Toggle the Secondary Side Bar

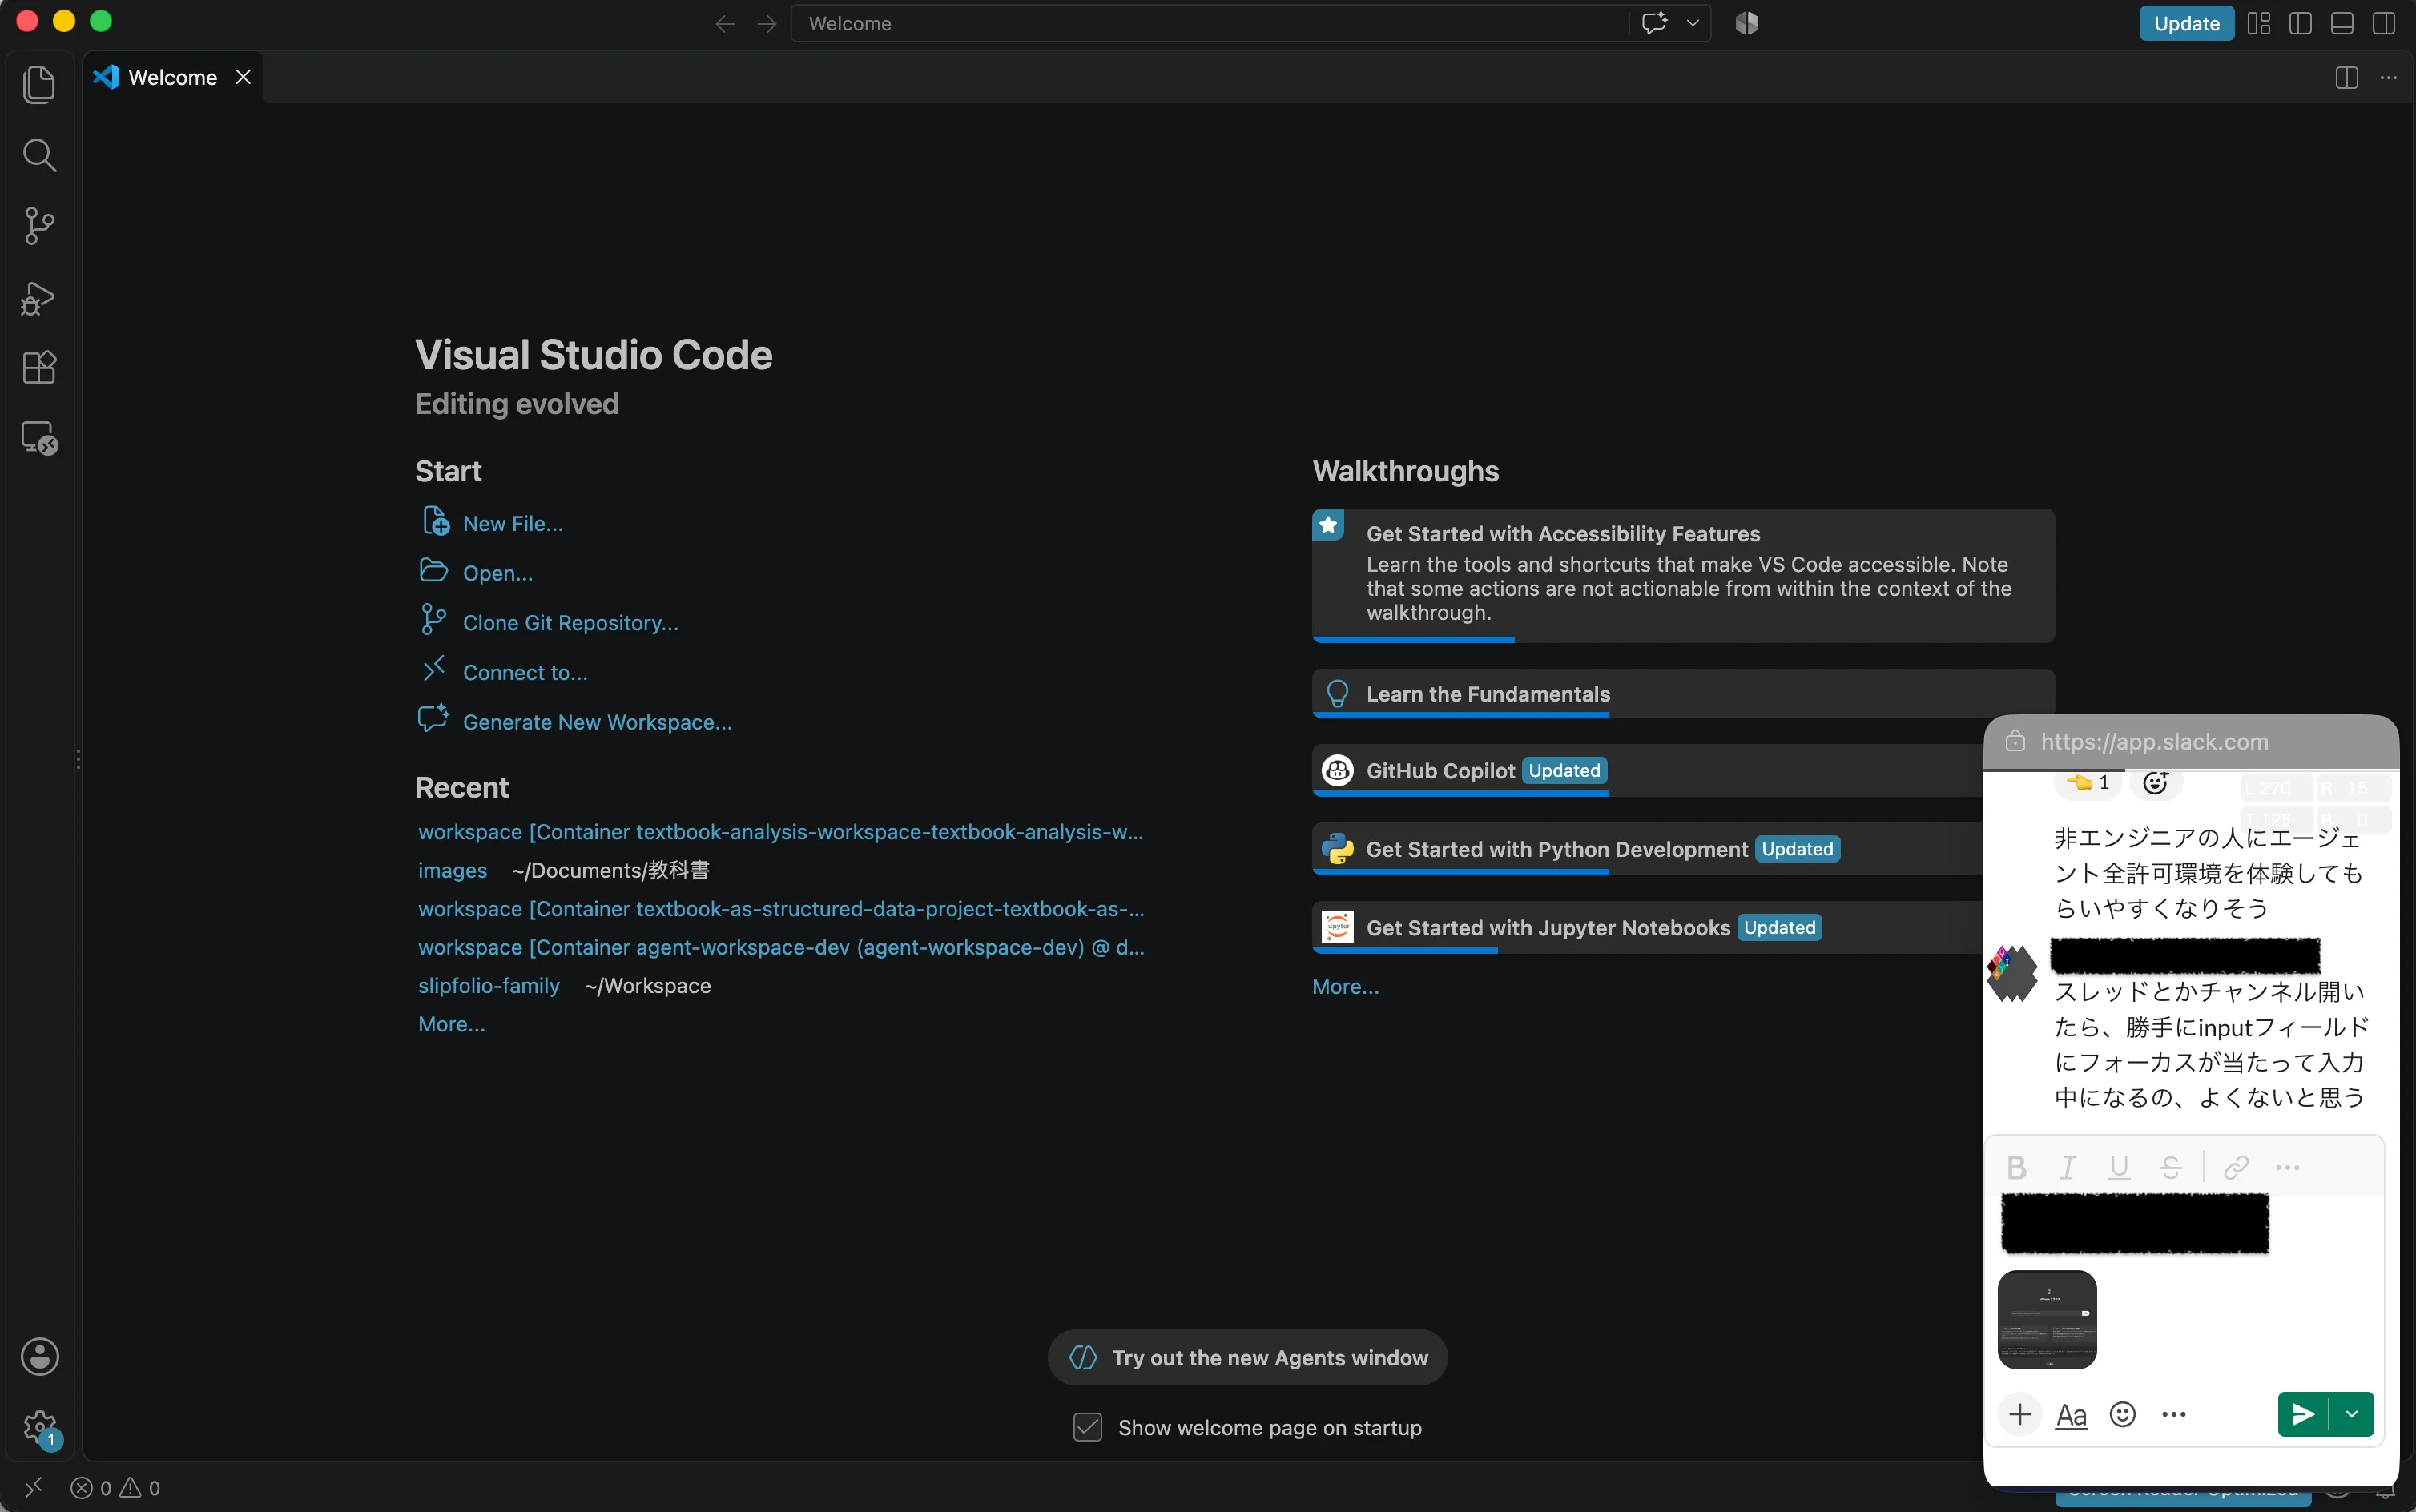(2384, 23)
